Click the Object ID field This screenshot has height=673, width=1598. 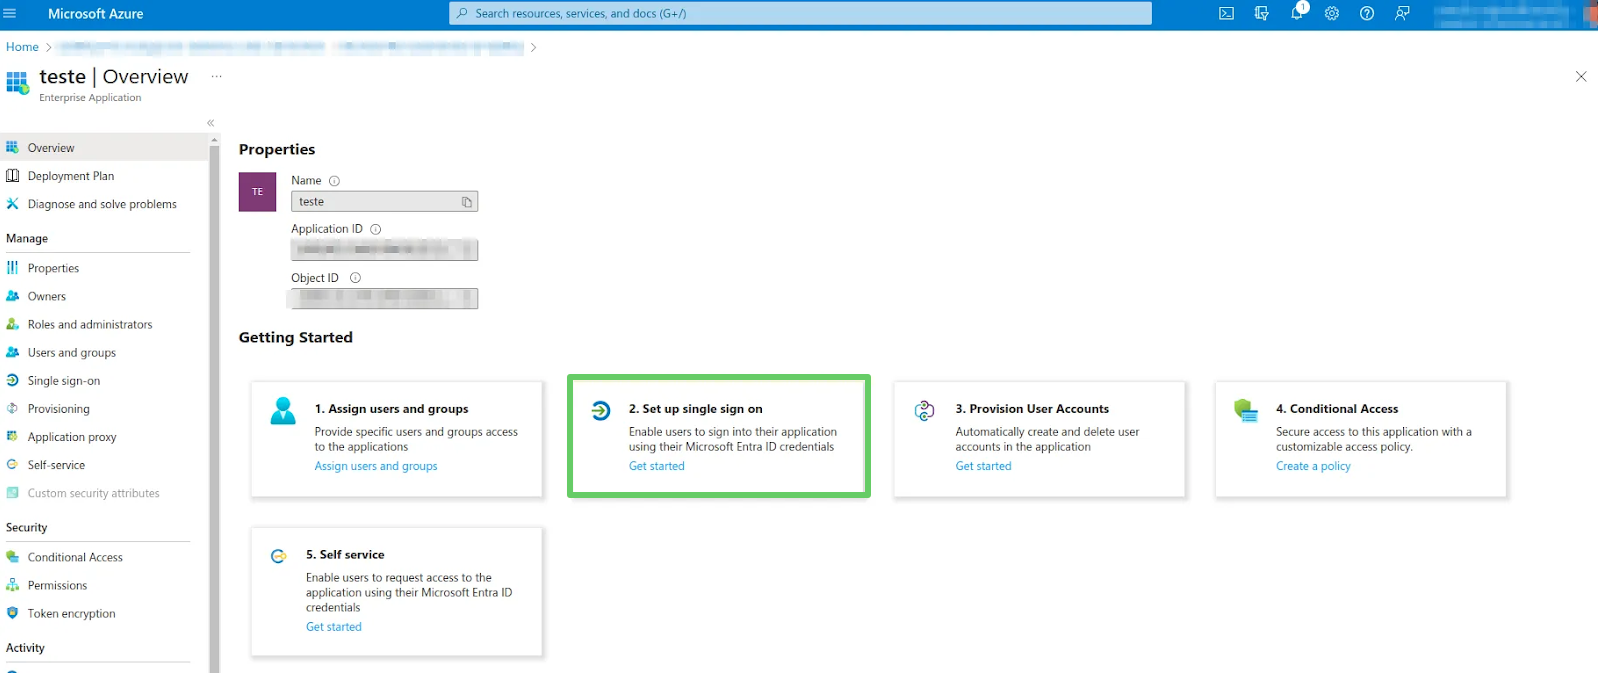coord(384,298)
